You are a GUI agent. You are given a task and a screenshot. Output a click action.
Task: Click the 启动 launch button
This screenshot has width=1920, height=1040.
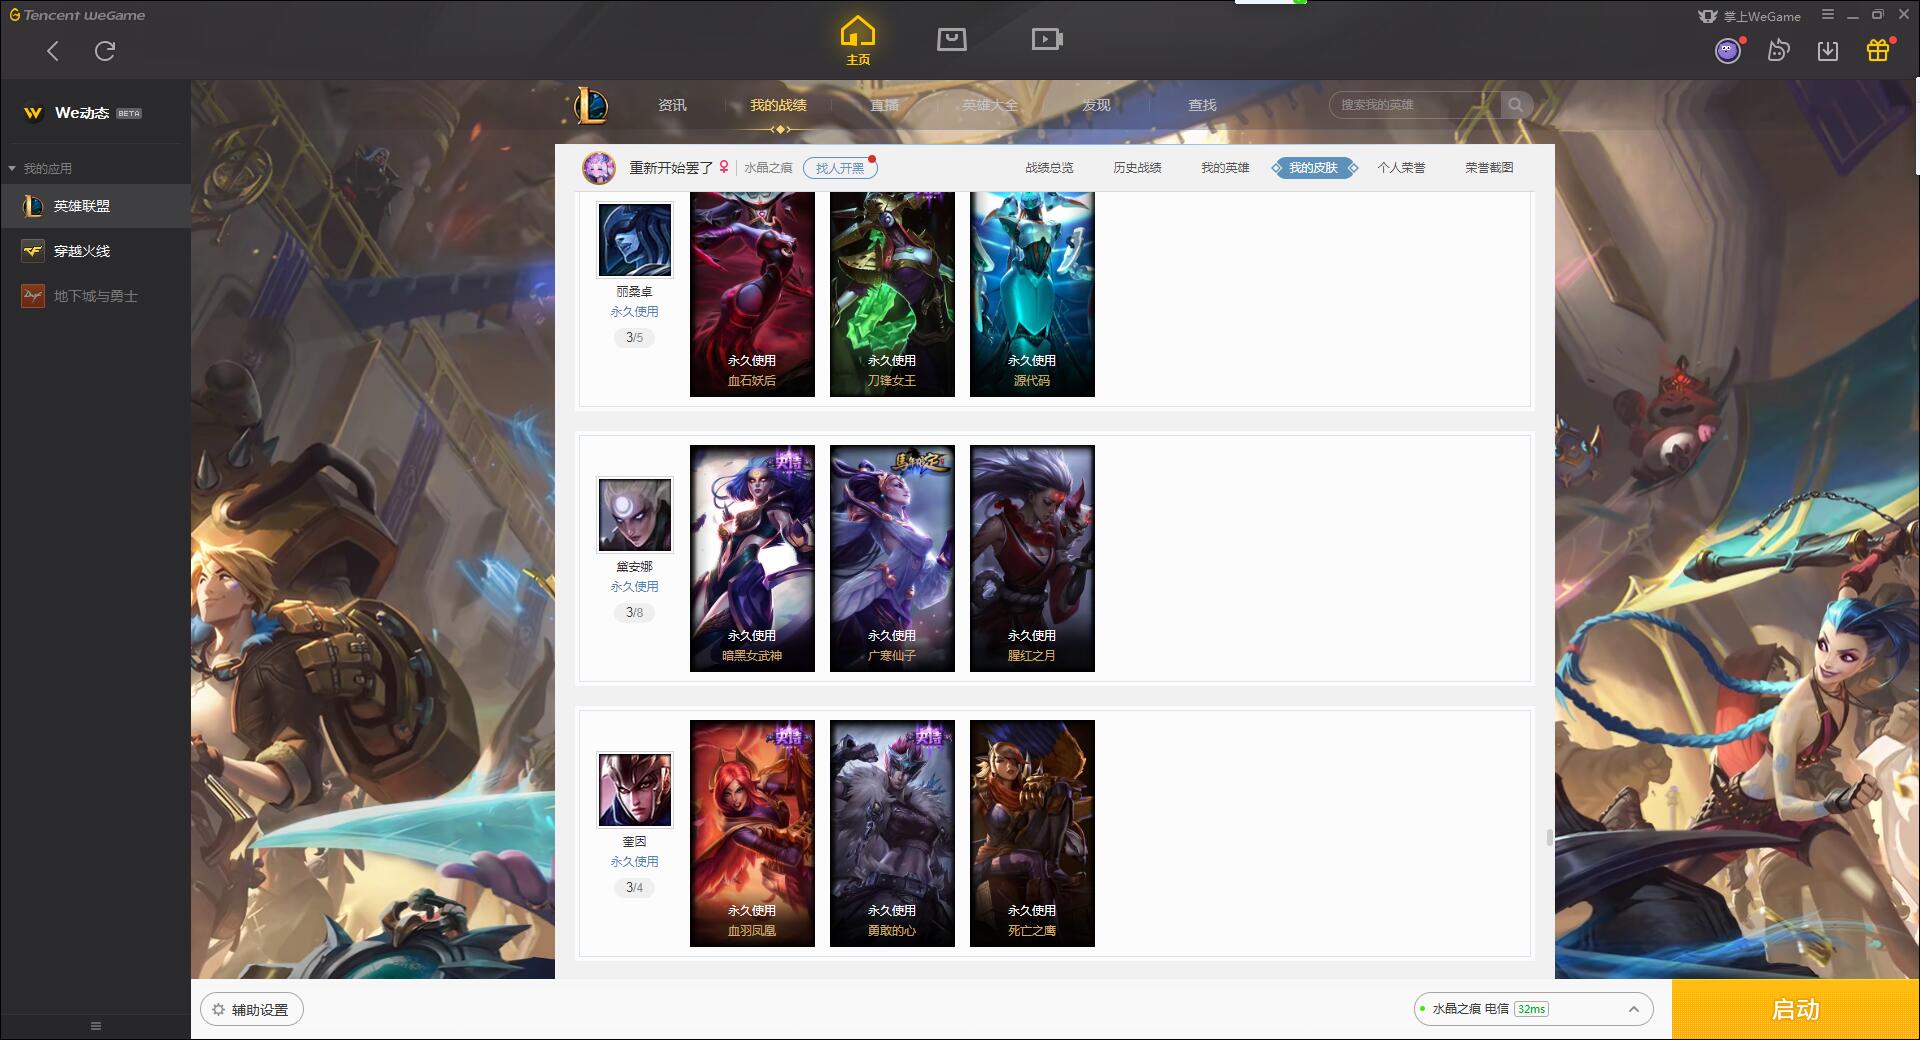tap(1796, 1009)
